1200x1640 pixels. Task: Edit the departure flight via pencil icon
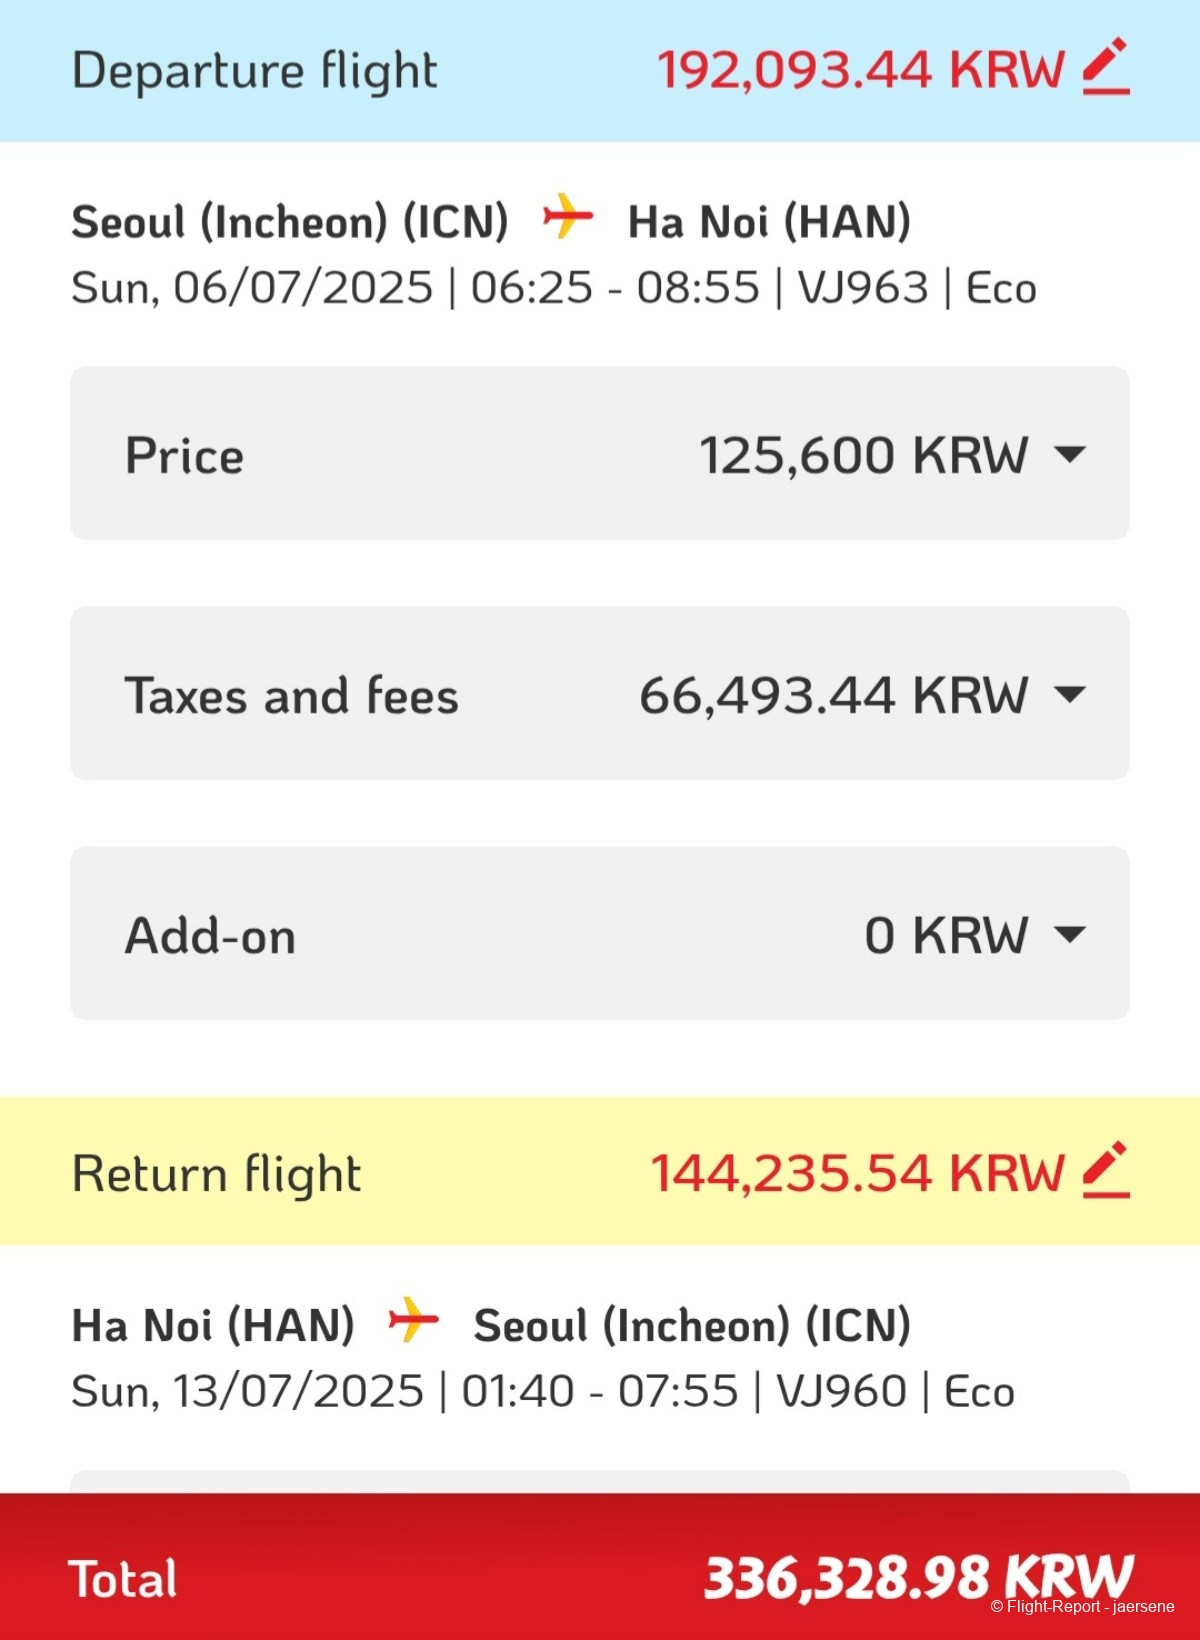[1106, 68]
